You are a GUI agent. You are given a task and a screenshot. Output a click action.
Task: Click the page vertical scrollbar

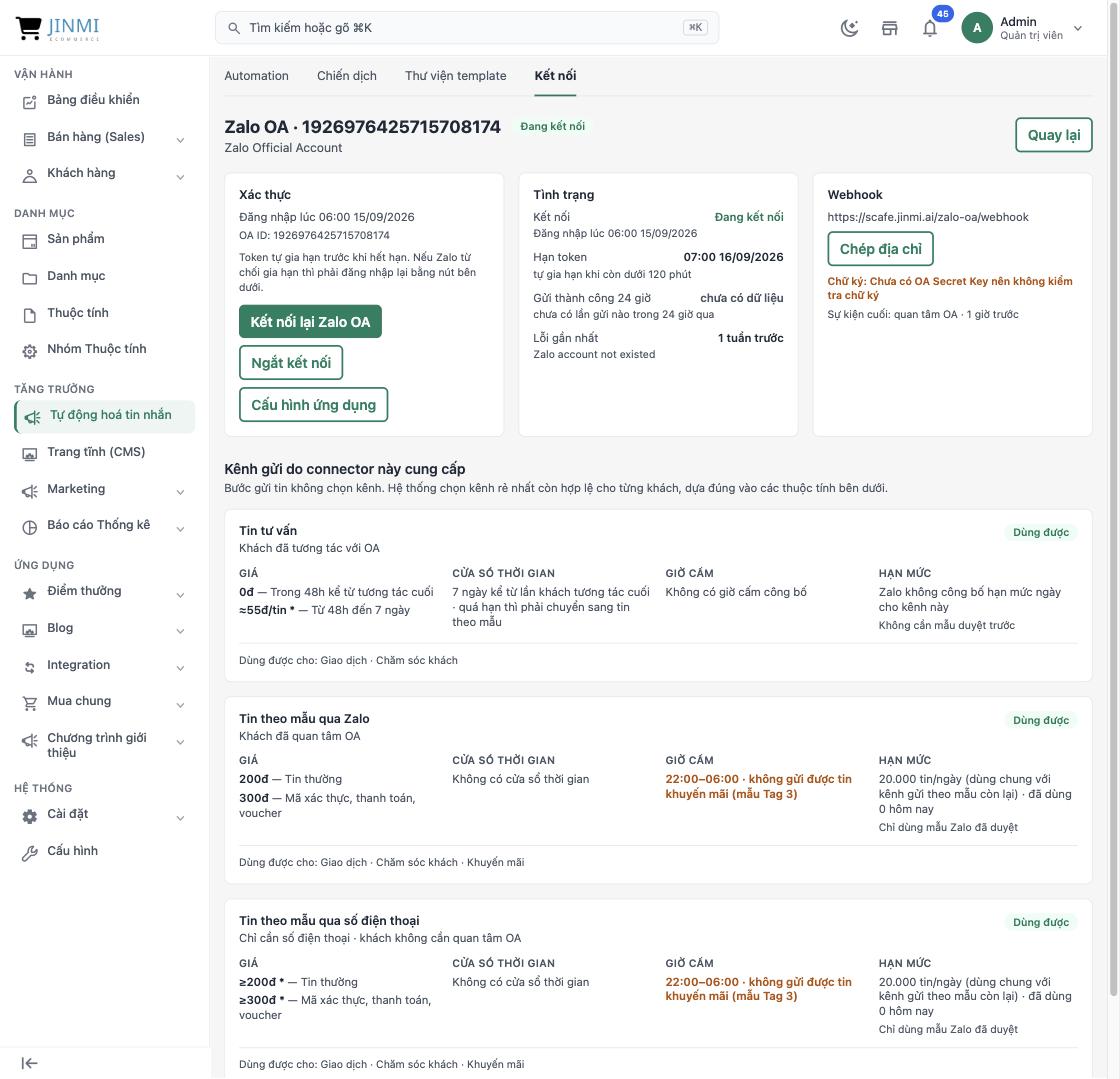click(x=1114, y=500)
